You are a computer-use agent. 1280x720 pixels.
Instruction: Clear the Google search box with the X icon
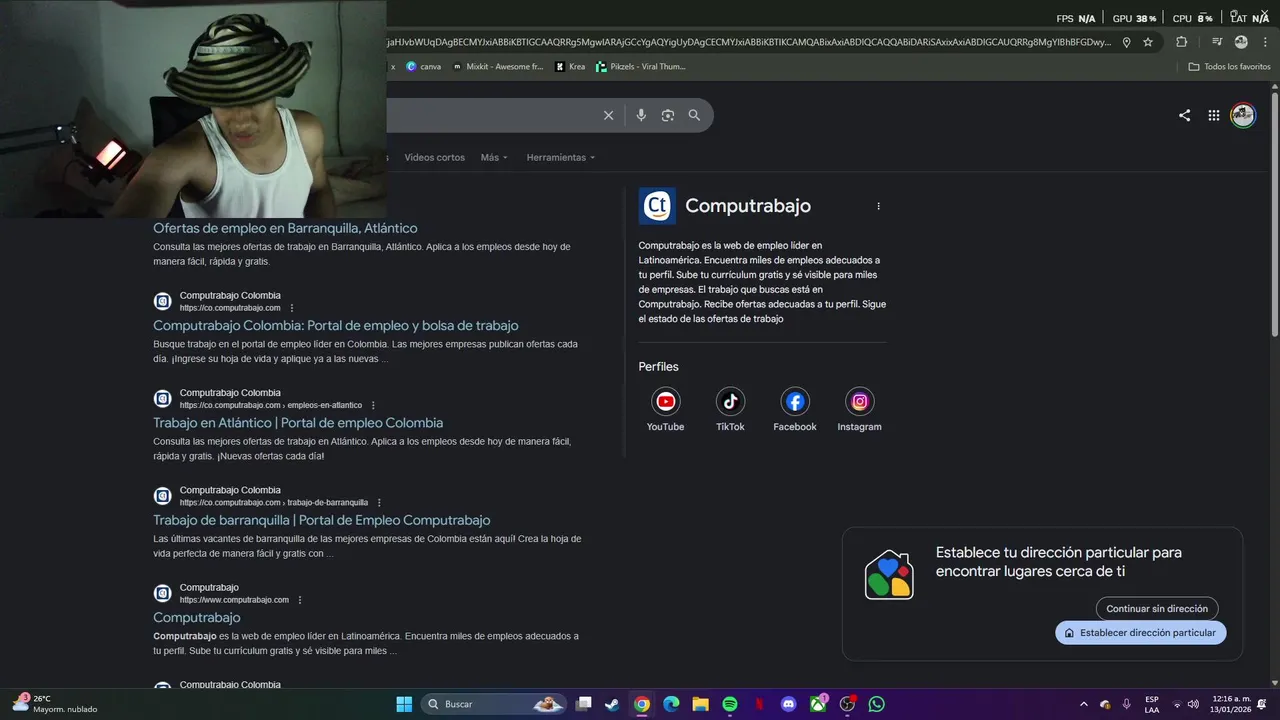pos(608,115)
